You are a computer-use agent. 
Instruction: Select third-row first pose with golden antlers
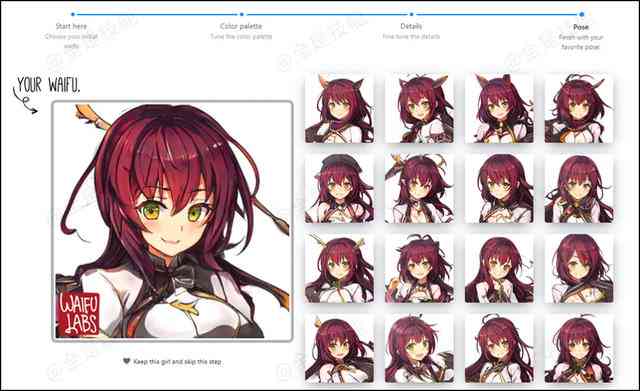[x=339, y=268]
